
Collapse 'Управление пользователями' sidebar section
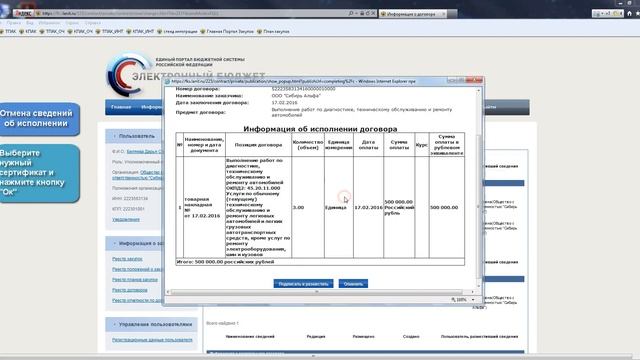point(115,324)
